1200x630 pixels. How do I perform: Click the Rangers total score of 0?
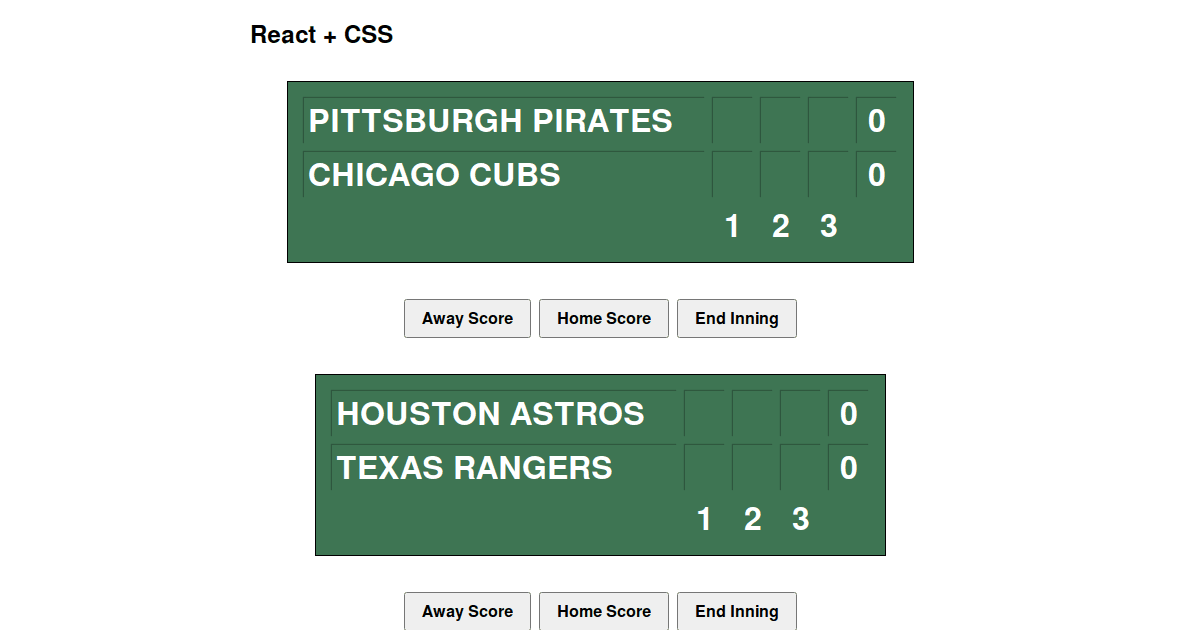click(848, 467)
